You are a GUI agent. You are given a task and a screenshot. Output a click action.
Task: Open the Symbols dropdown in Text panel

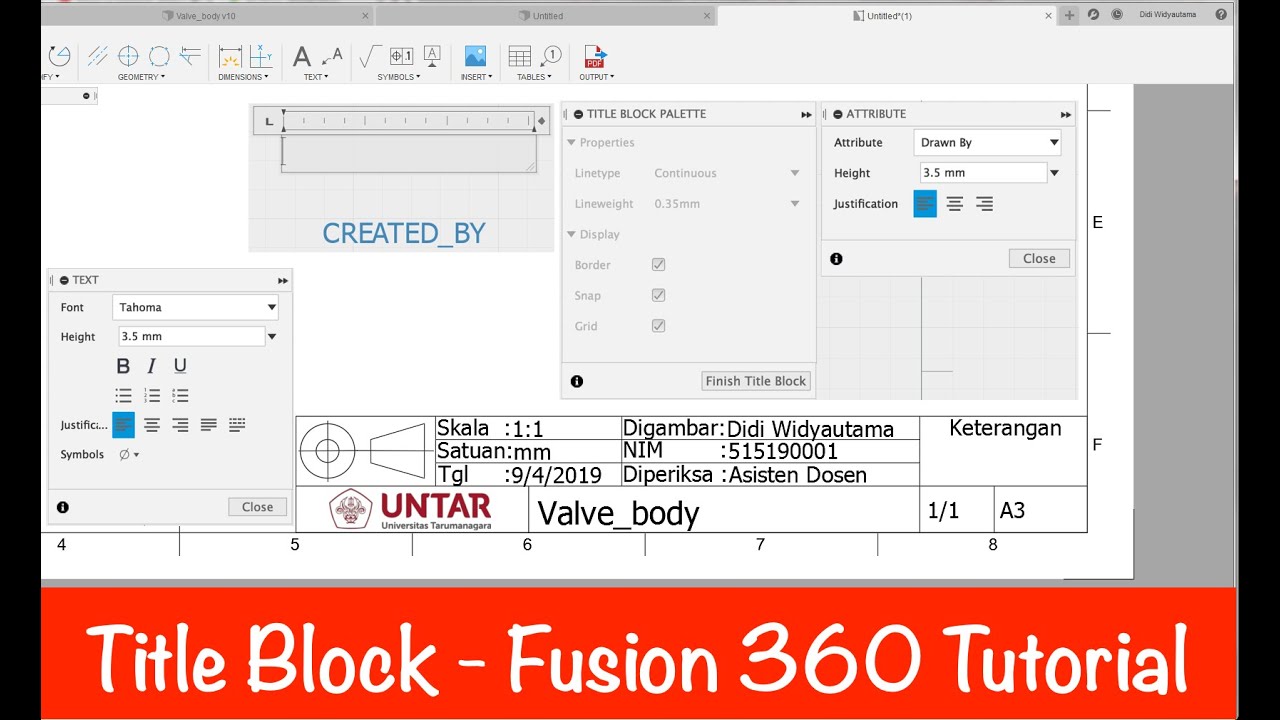click(129, 454)
